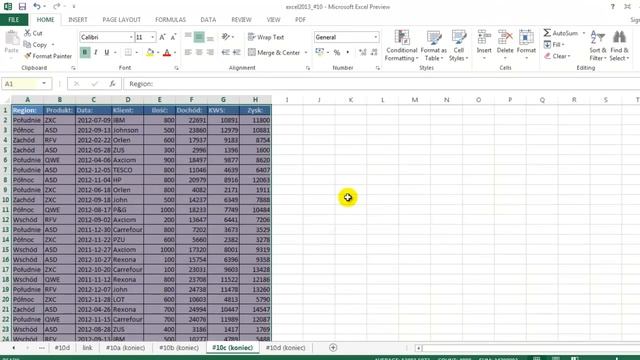Open the font size dropdown
This screenshot has width=640, height=360.
[x=153, y=37]
